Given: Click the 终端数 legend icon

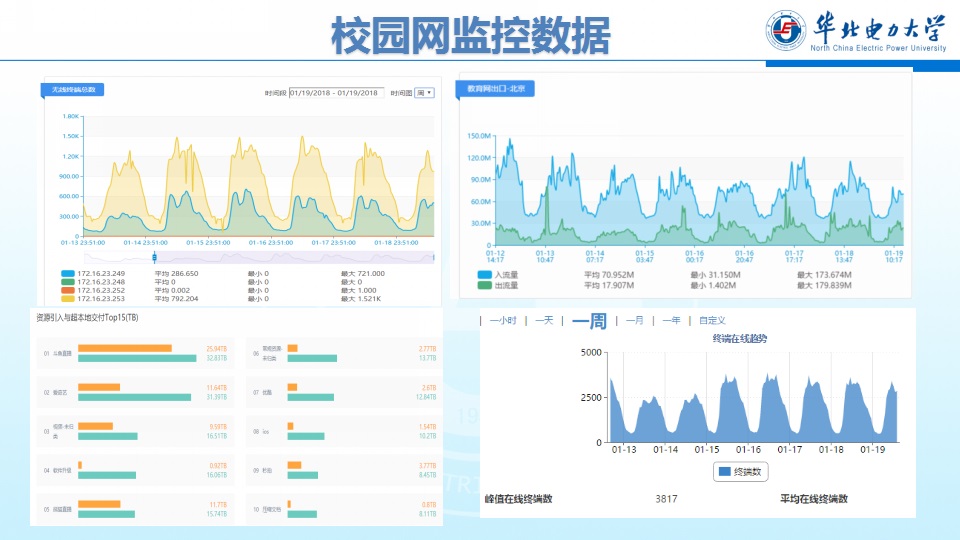Looking at the screenshot, I should click(x=725, y=471).
